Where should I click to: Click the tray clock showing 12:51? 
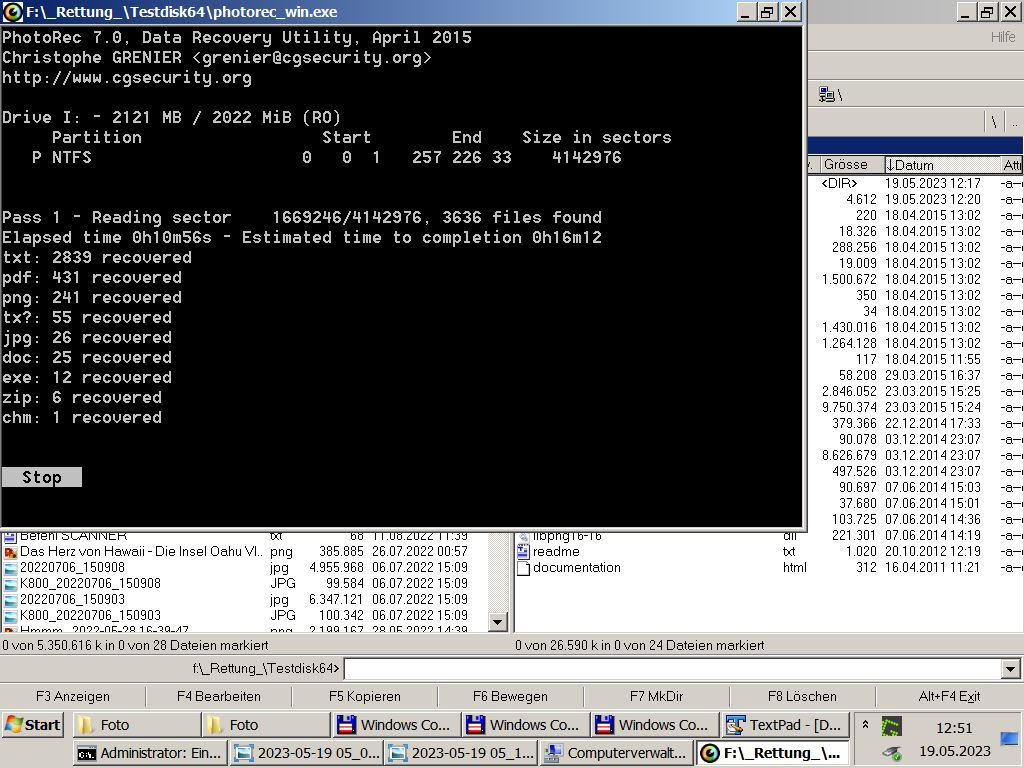coord(954,728)
